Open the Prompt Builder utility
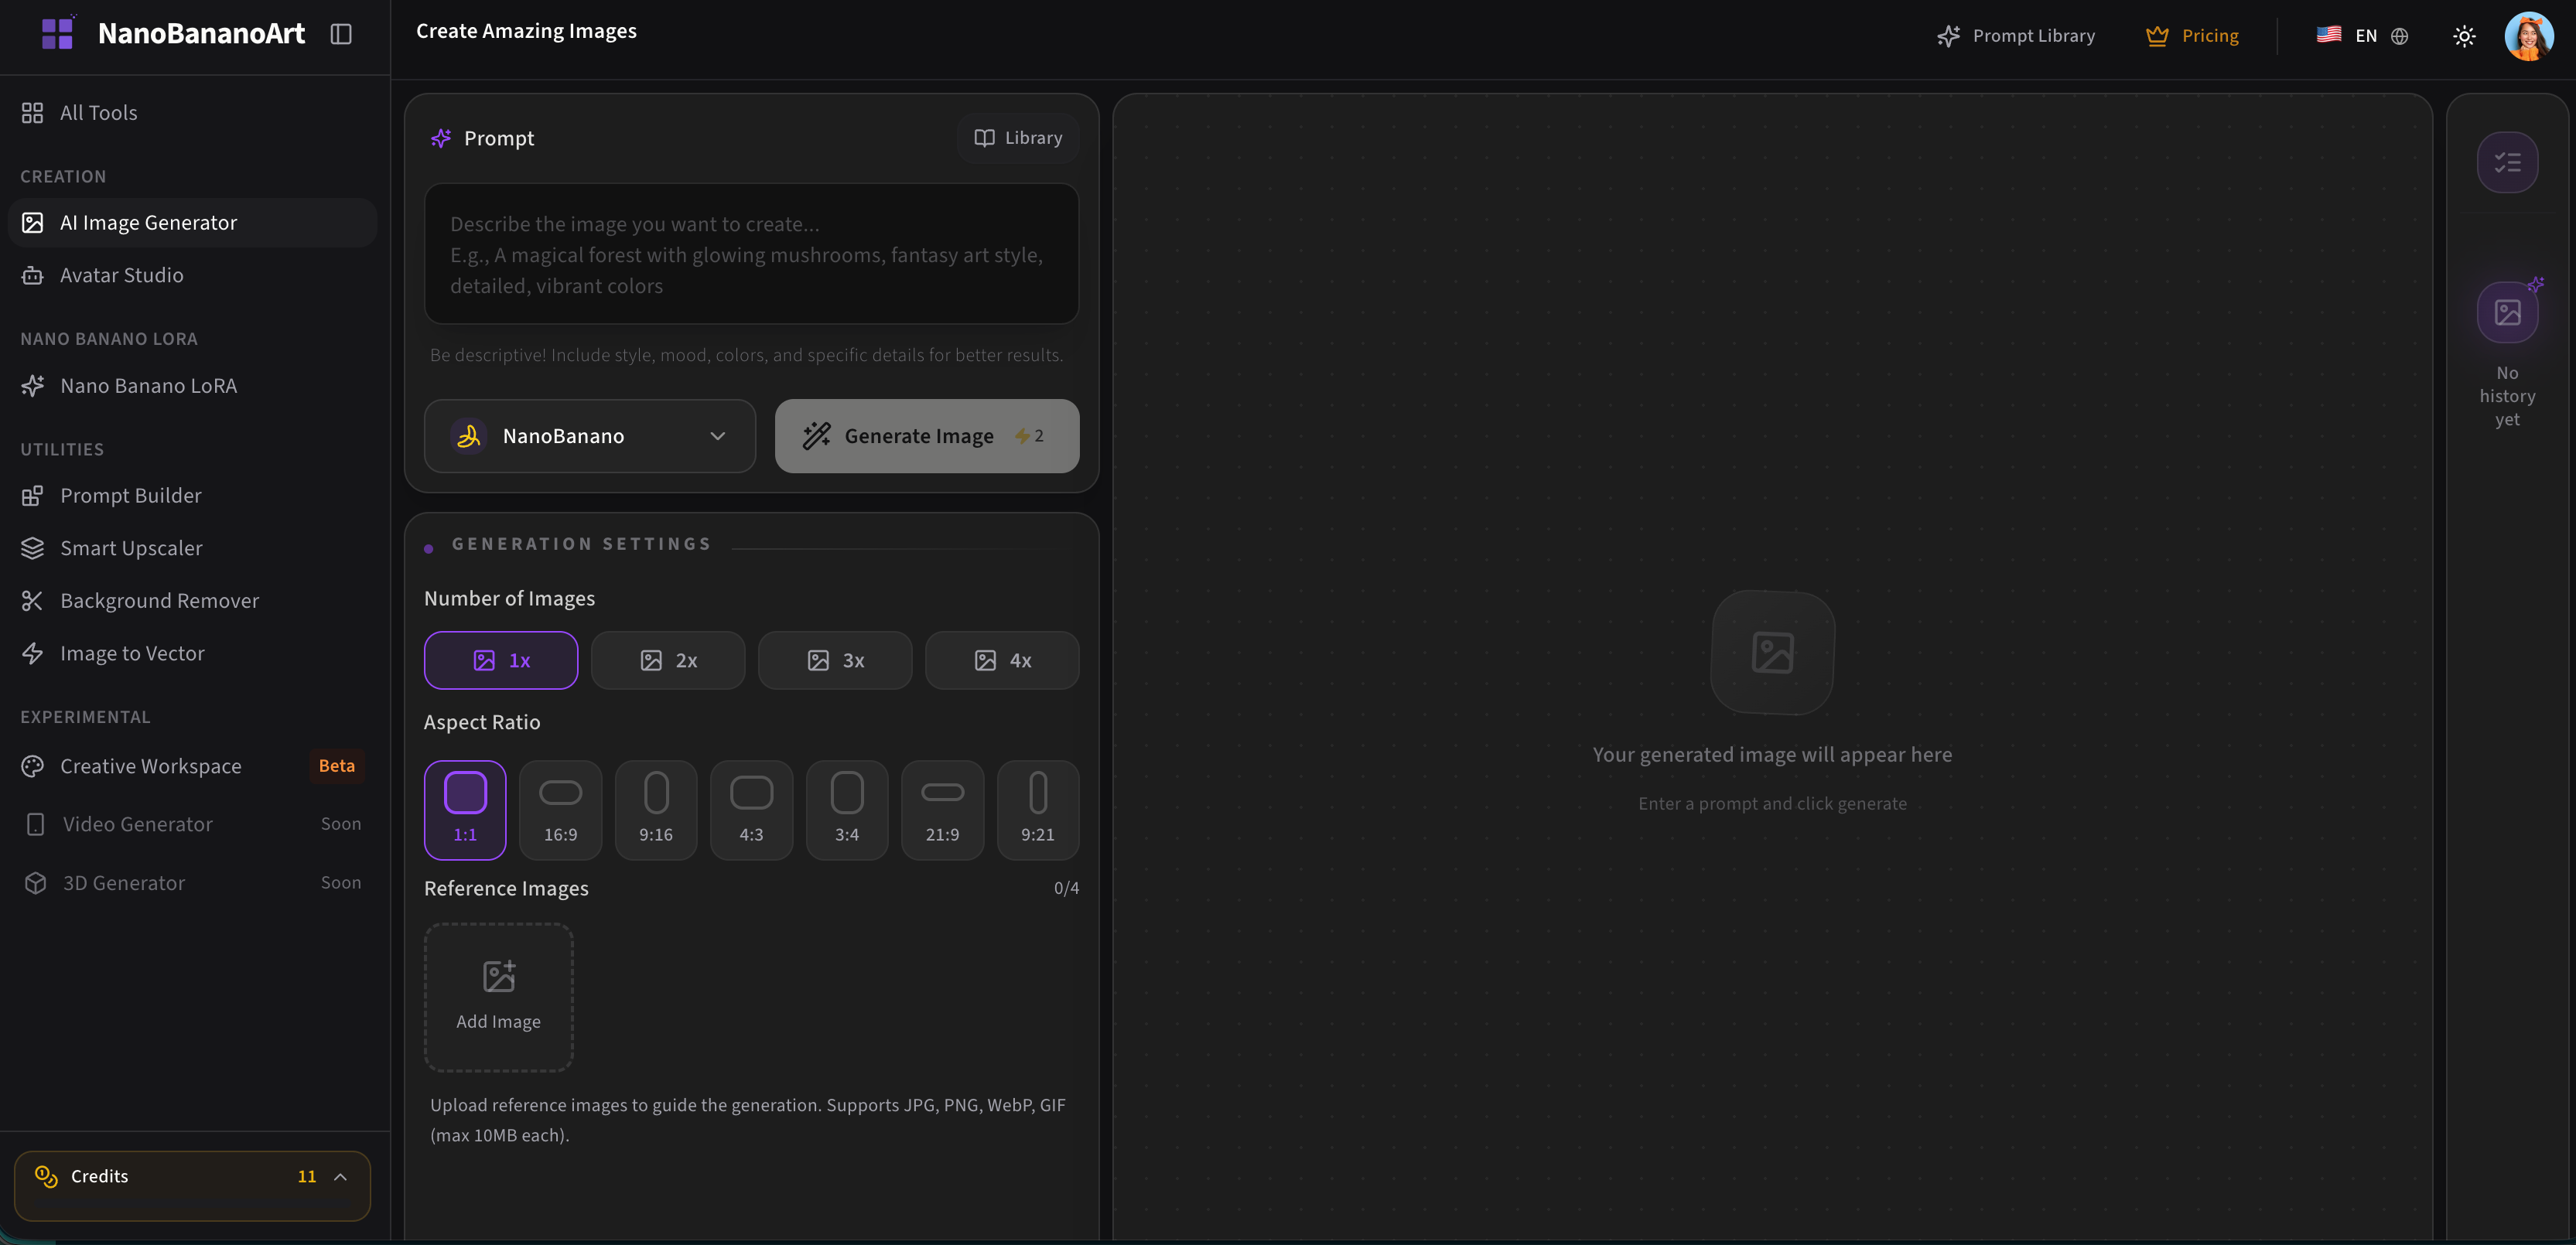This screenshot has height=1245, width=2576. click(131, 495)
